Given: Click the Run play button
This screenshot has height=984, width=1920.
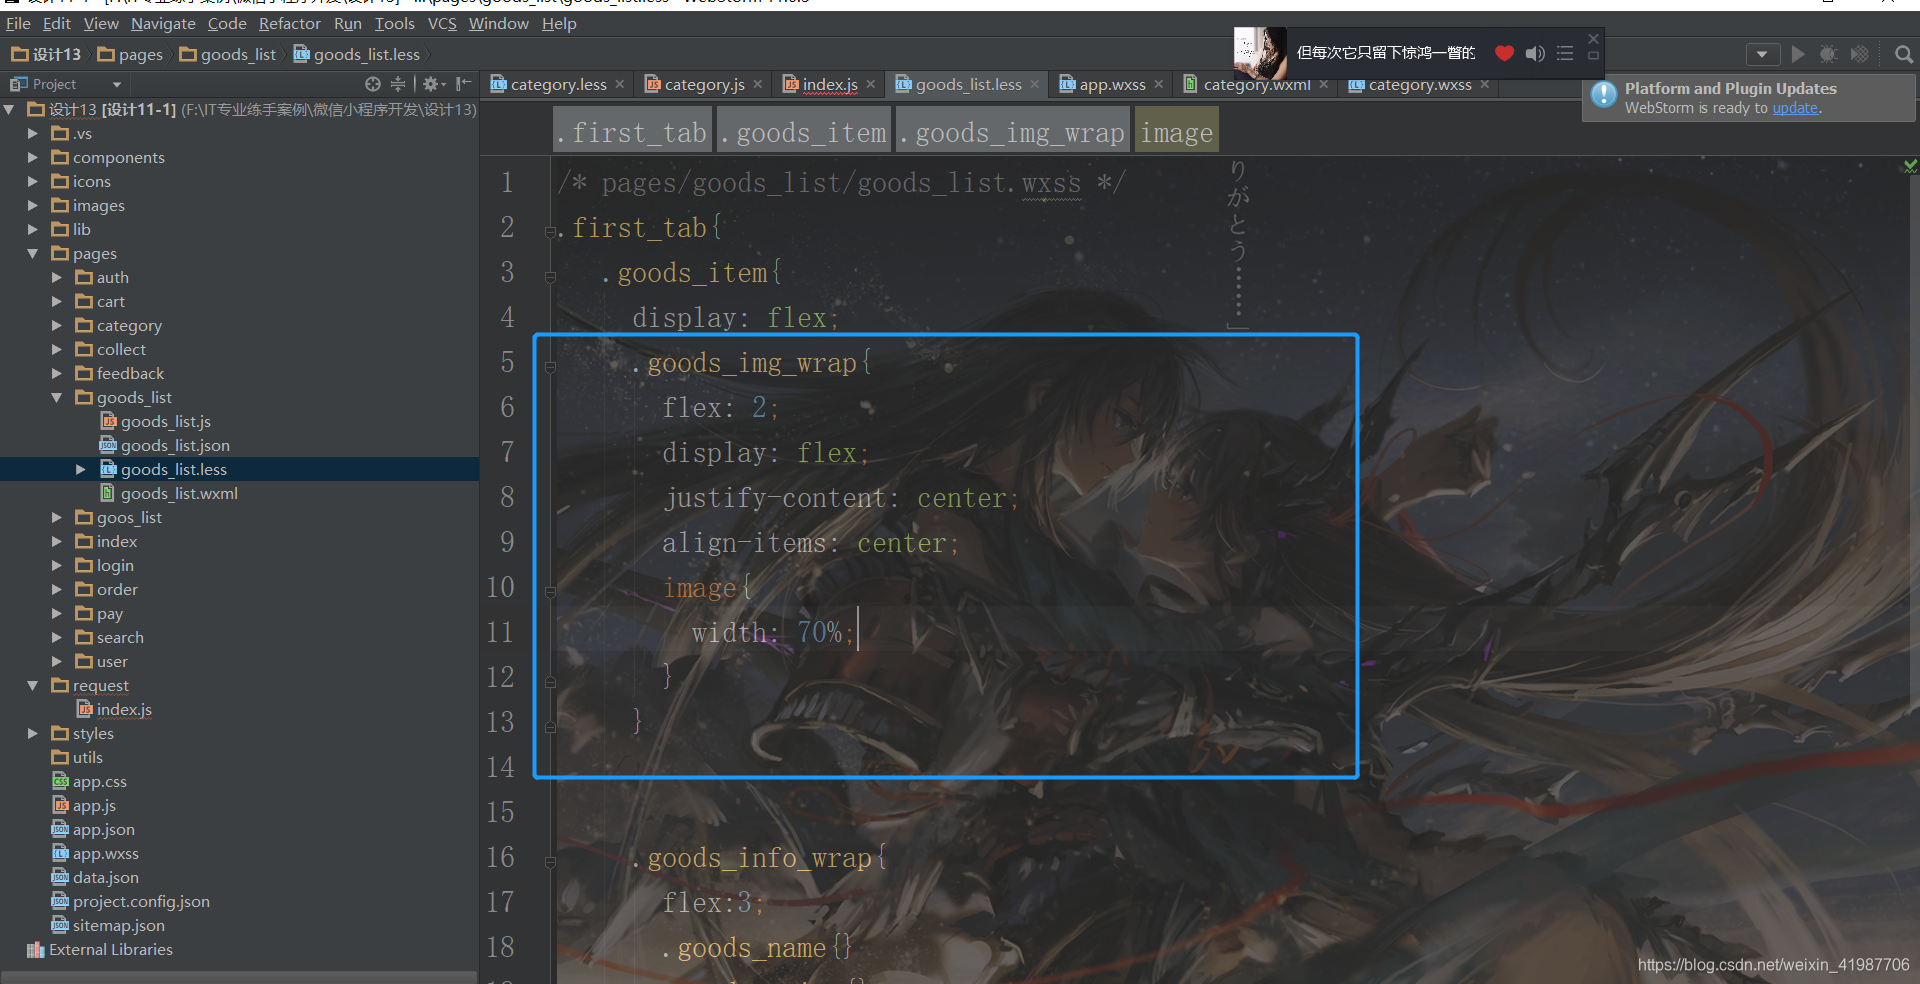Looking at the screenshot, I should click(x=1798, y=54).
